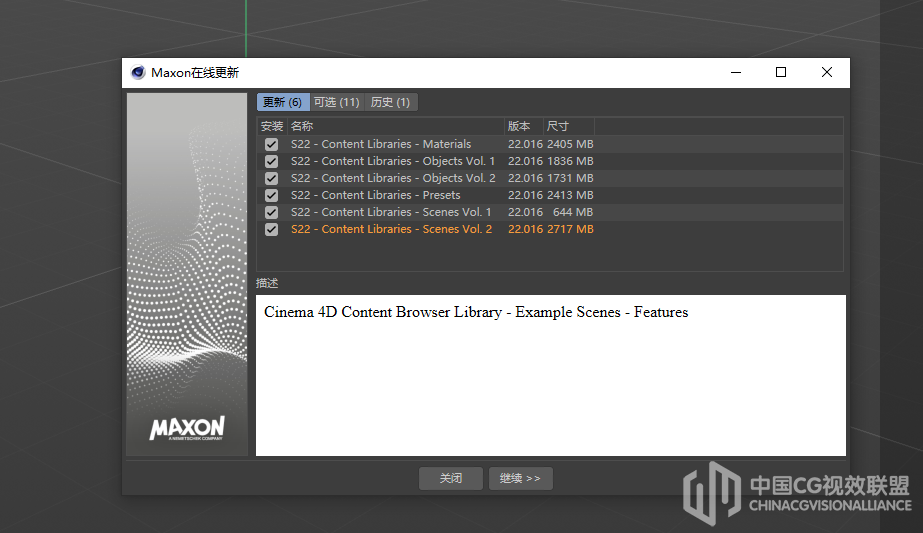
Task: Click the 关闭 button
Action: (451, 478)
